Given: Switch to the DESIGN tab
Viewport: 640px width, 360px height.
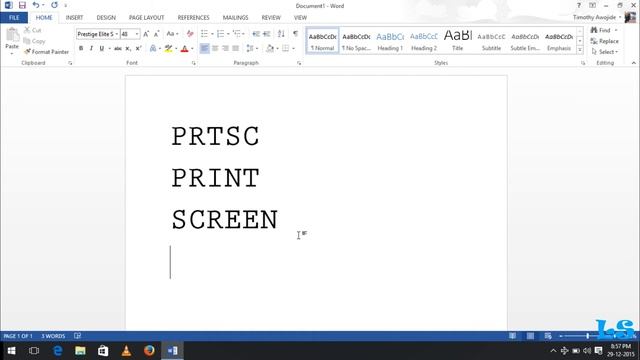Looking at the screenshot, I should pyautogui.click(x=106, y=18).
